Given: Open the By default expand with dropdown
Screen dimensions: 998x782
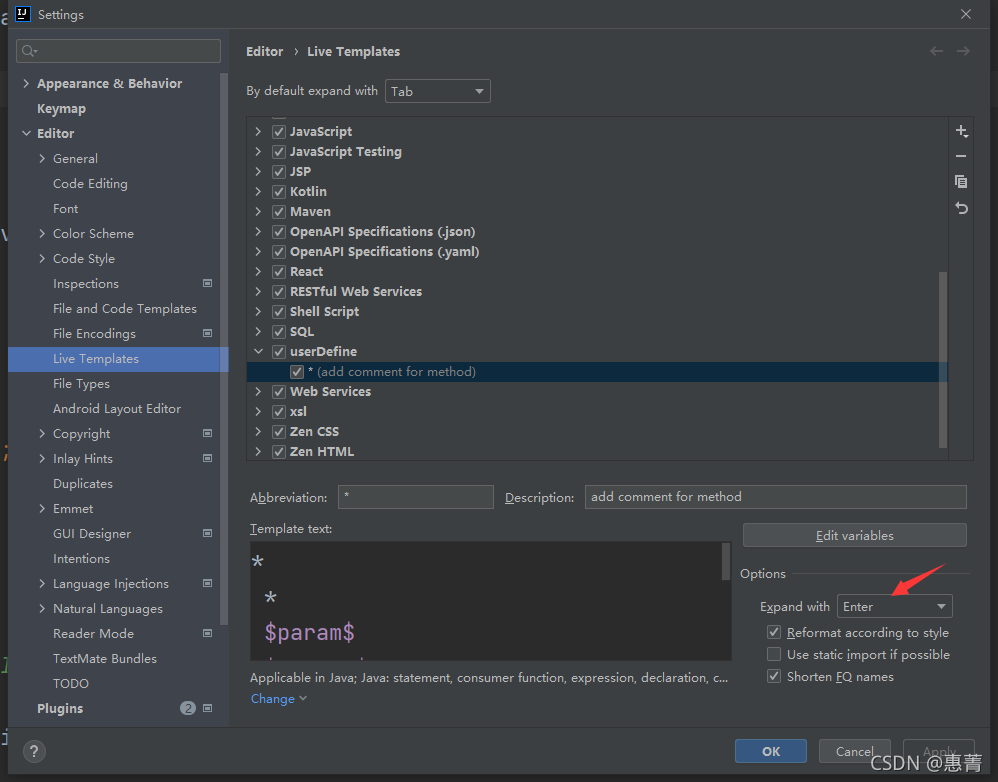Looking at the screenshot, I should pyautogui.click(x=437, y=91).
